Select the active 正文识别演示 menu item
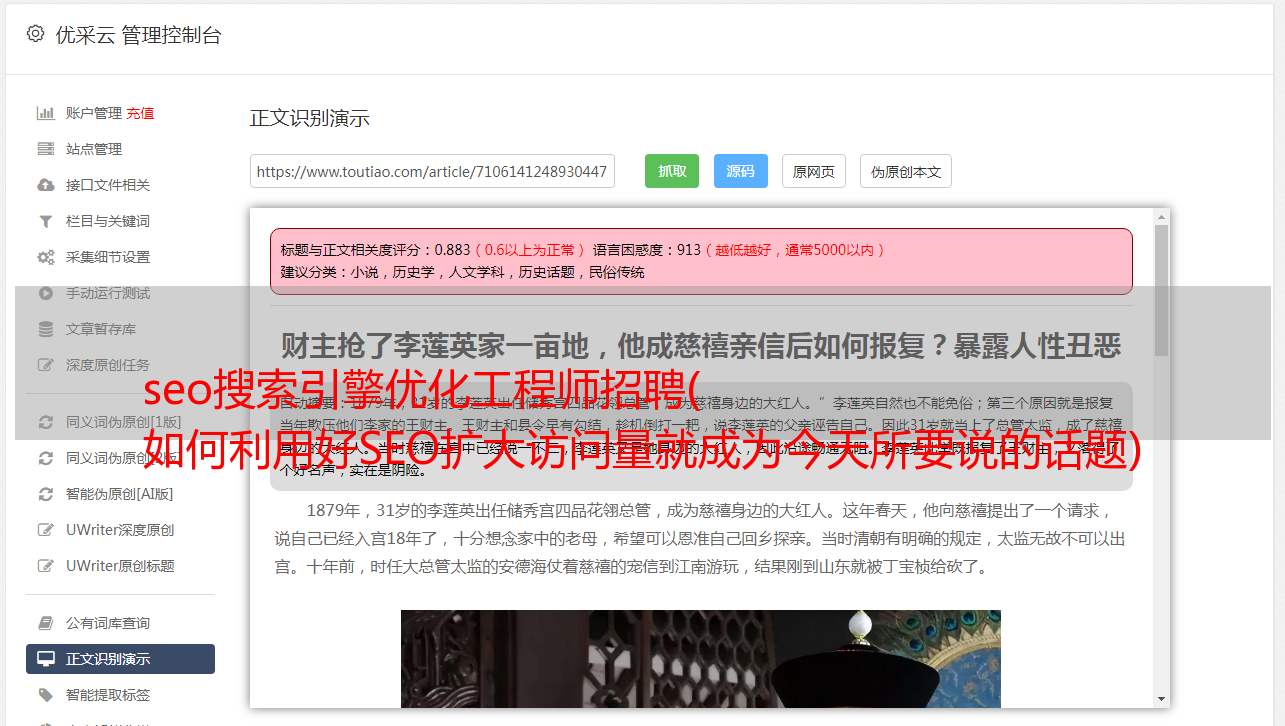 pos(120,659)
